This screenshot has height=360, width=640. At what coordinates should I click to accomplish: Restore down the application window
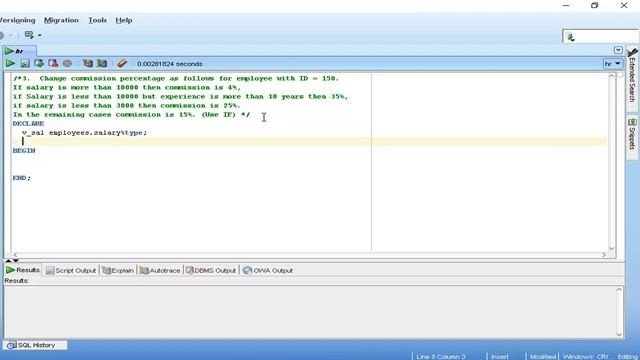click(594, 5)
